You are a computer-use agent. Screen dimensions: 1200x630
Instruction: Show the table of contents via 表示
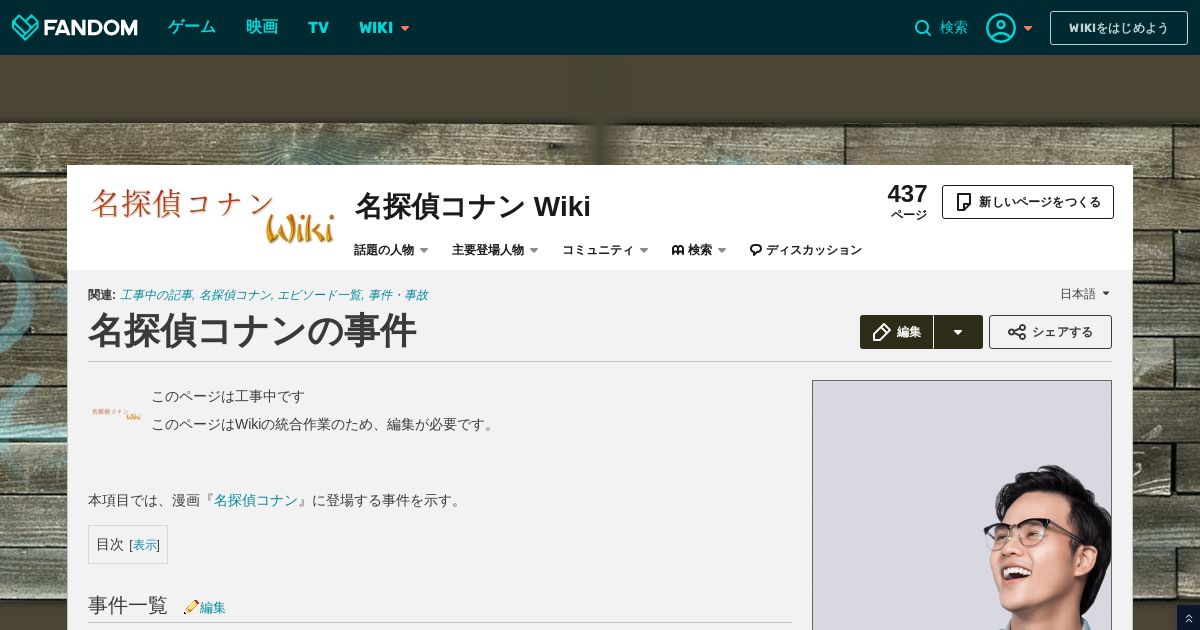pos(145,545)
